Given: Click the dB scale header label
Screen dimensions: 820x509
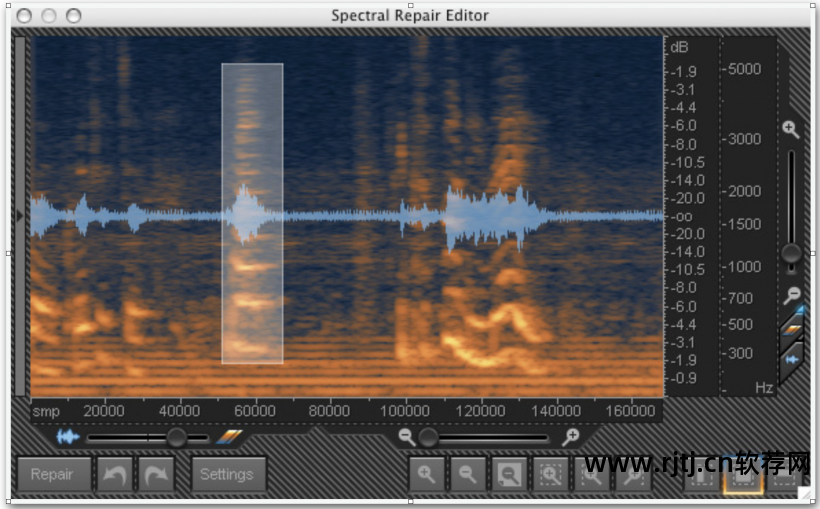Looking at the screenshot, I should (x=679, y=48).
